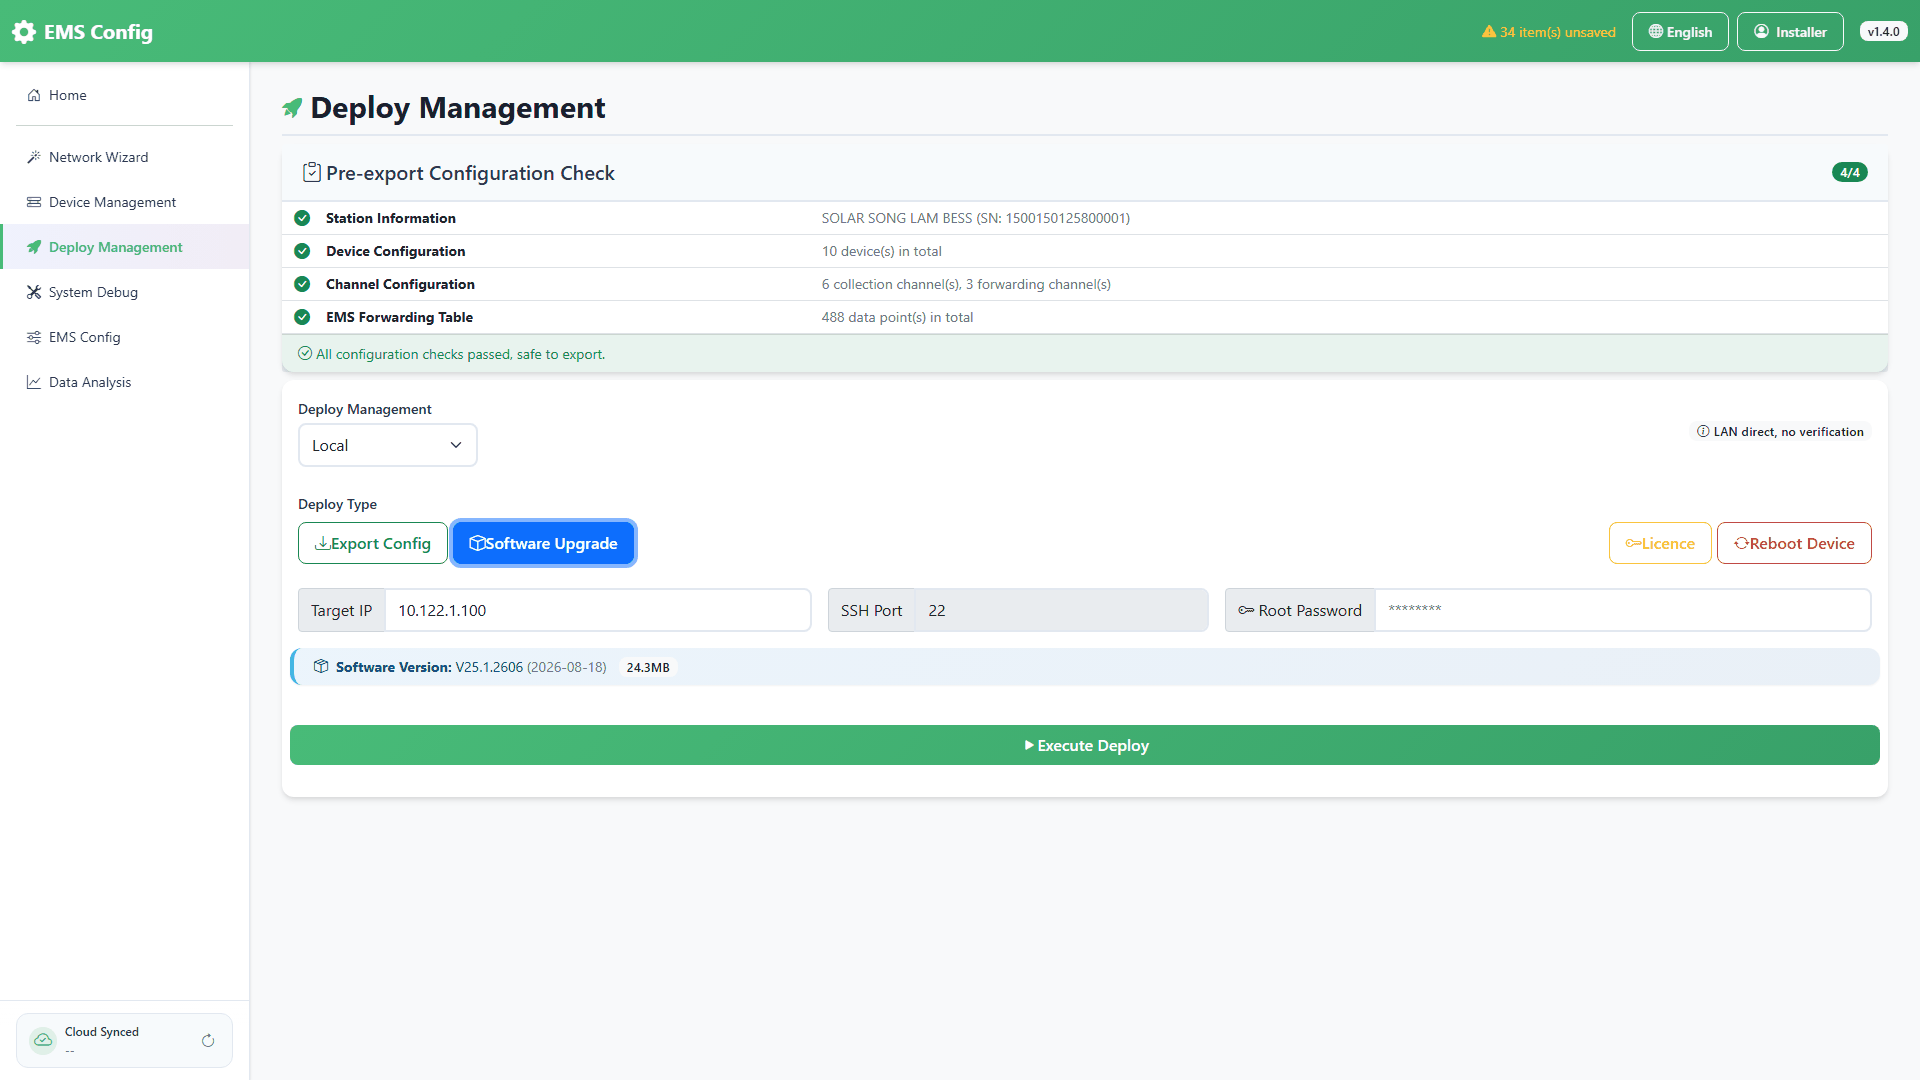Click the Cloud Synced status icon
The image size is (1920, 1080).
tap(43, 1040)
